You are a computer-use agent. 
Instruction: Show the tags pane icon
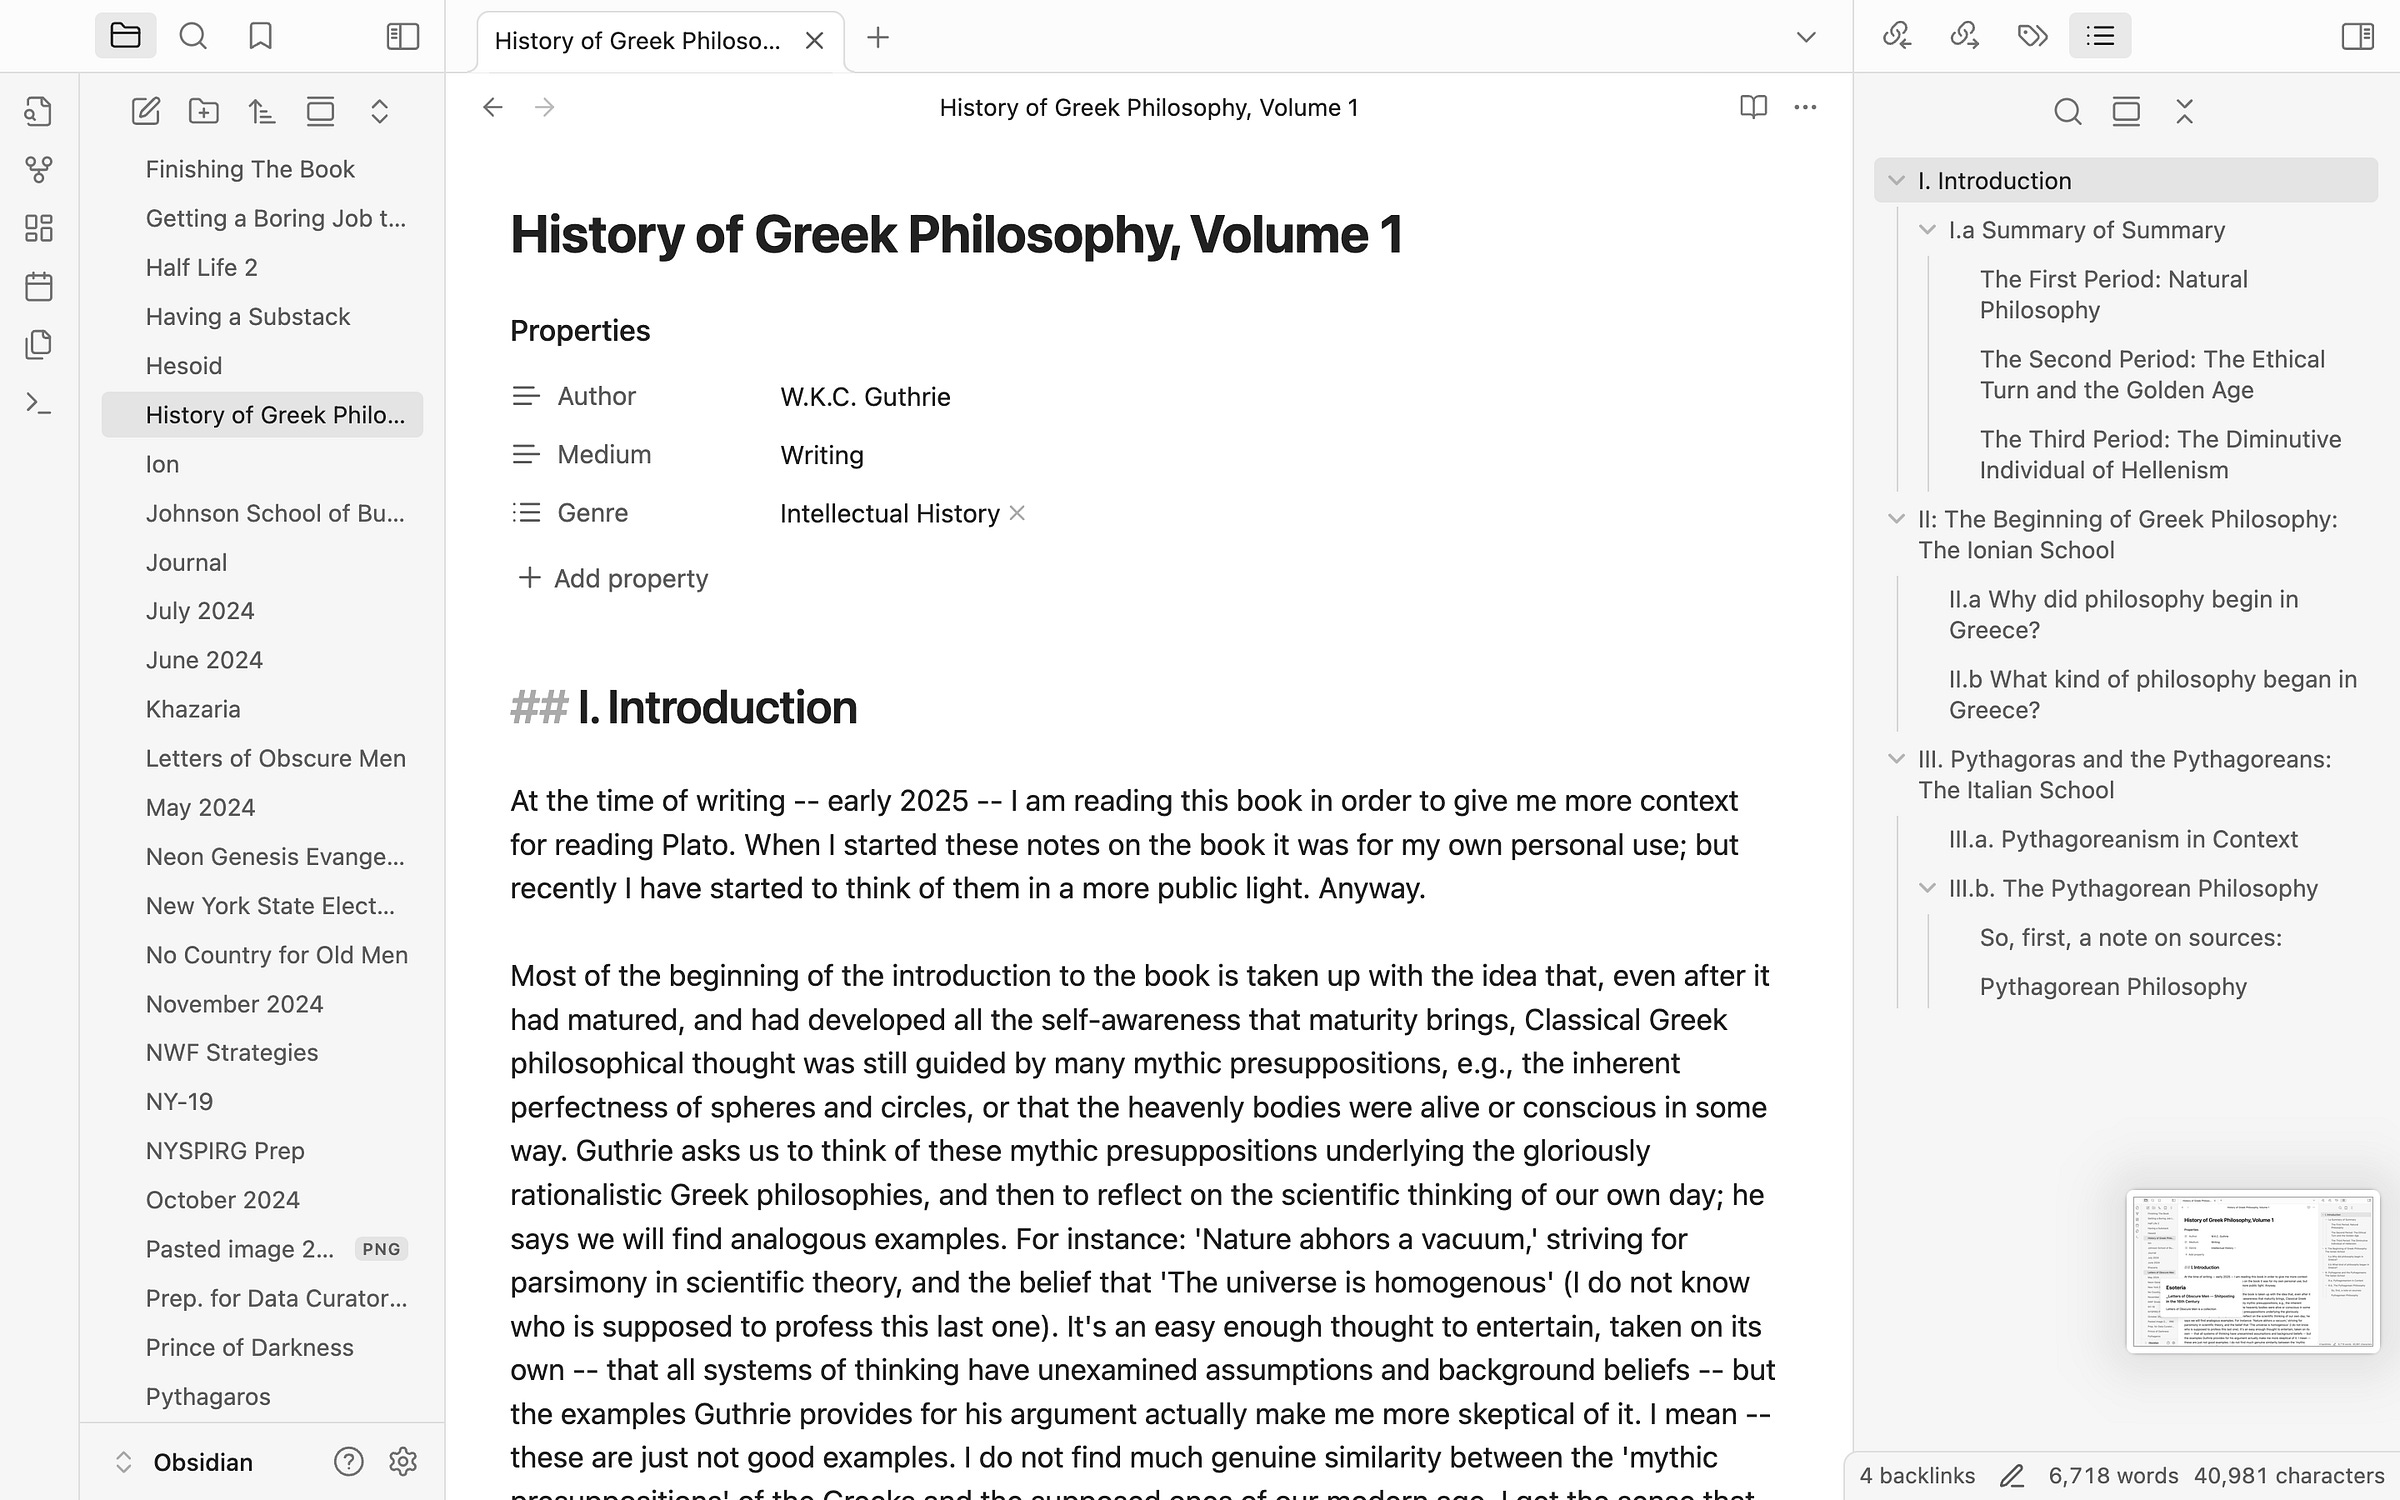click(2032, 37)
